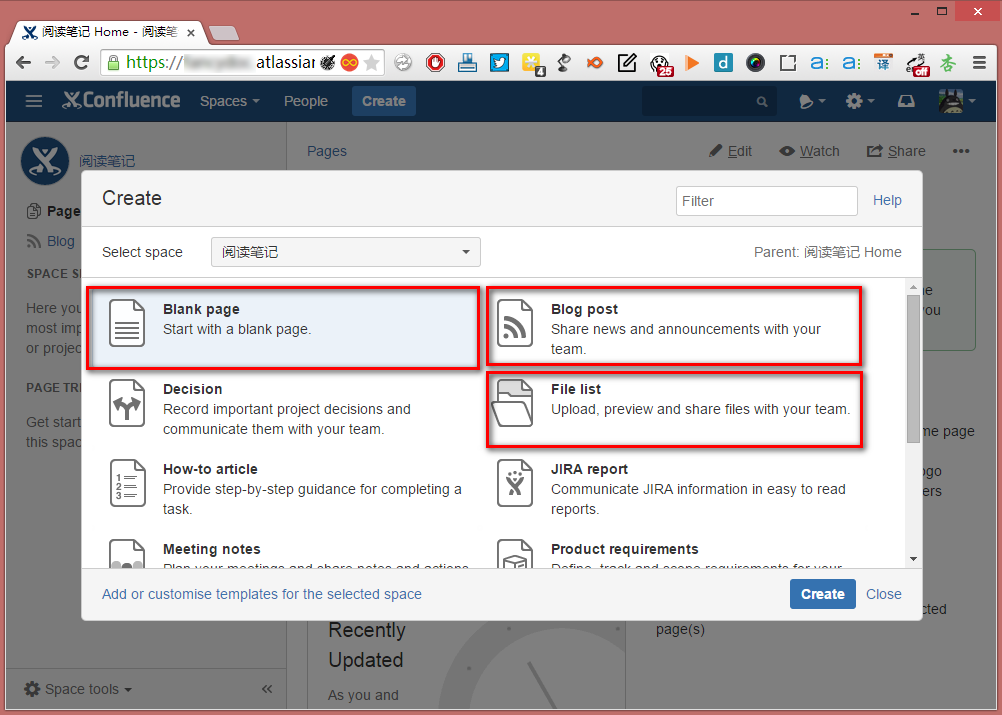Expand the Select space dropdown
Viewport: 1002px width, 715px height.
346,252
